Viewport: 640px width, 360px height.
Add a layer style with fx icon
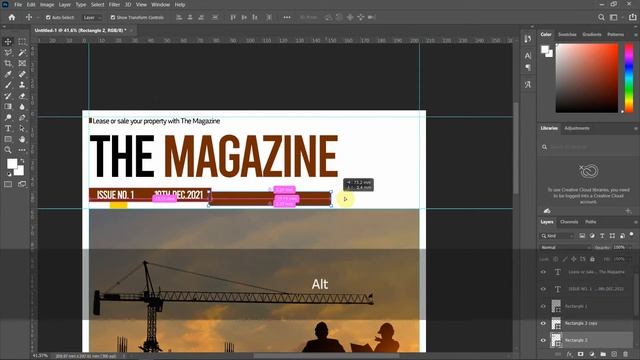tap(569, 354)
